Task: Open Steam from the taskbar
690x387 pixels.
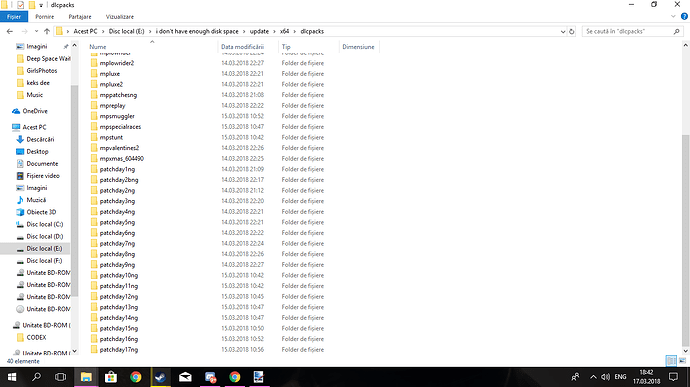Action: point(160,377)
